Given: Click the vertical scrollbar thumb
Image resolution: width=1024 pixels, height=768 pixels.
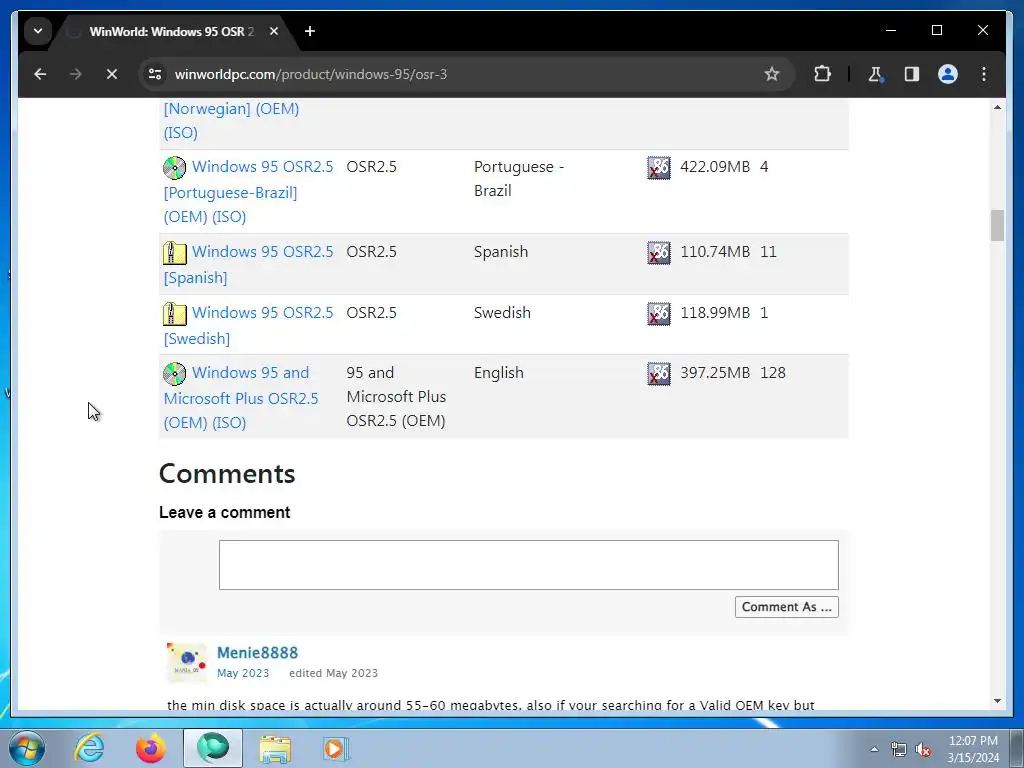Looking at the screenshot, I should pos(997,225).
